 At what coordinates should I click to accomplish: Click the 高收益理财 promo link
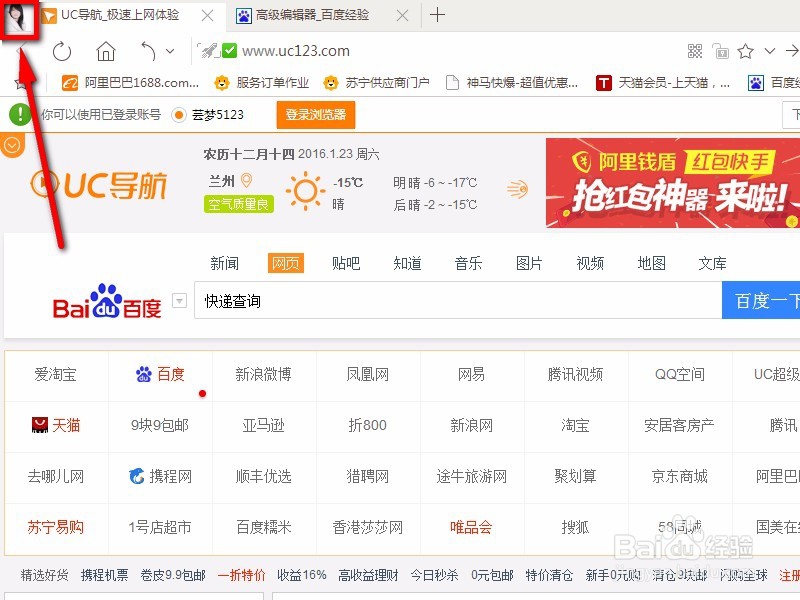368,576
